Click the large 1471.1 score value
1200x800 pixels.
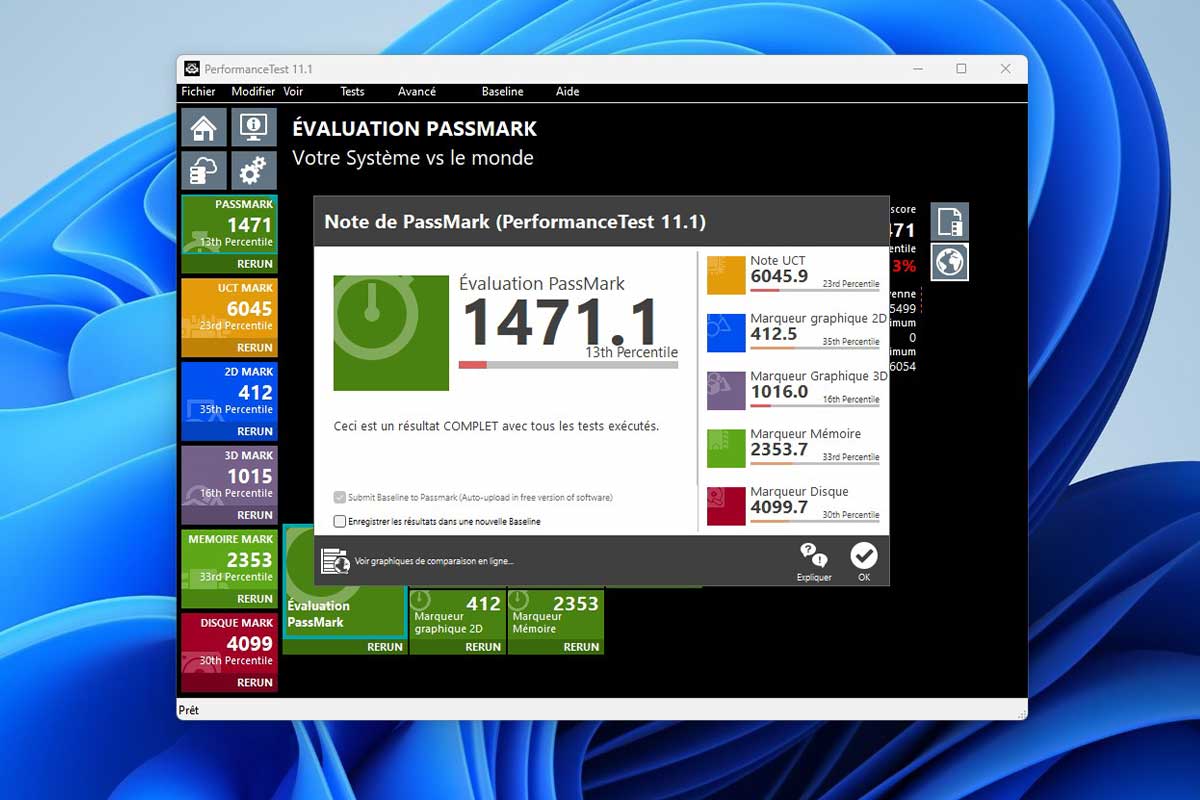point(559,322)
